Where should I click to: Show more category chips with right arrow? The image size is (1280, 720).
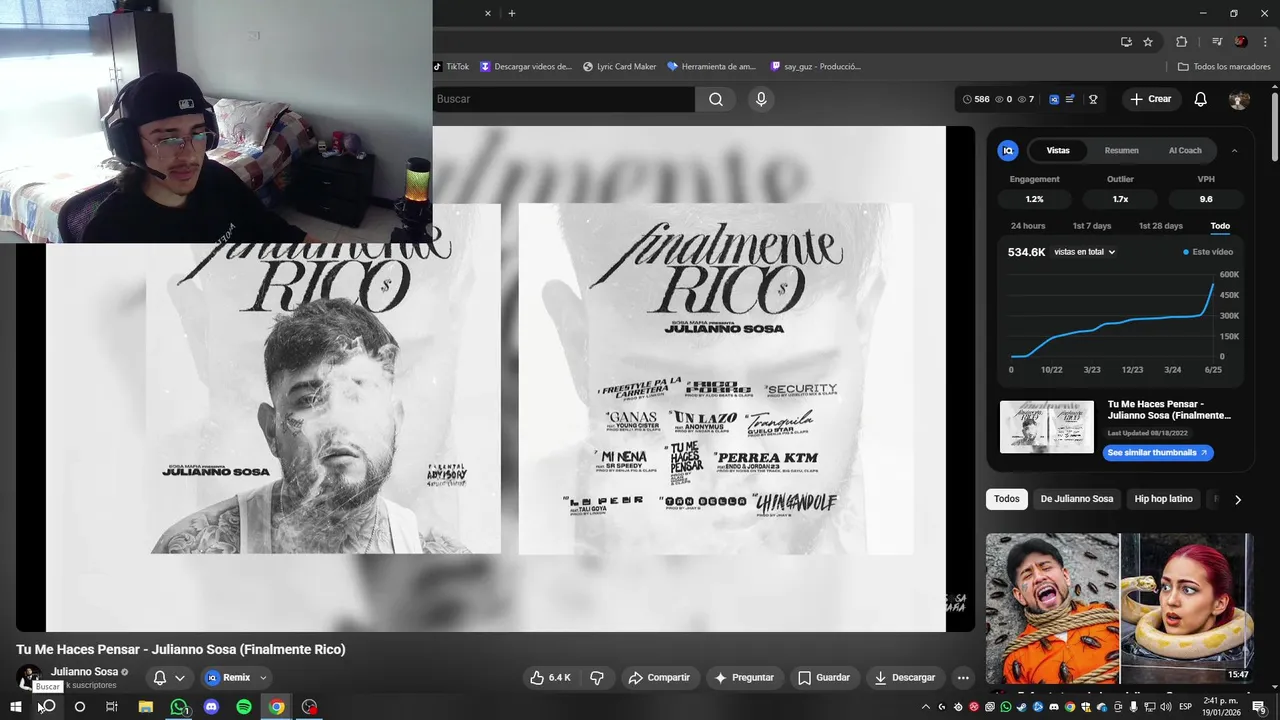click(1238, 499)
